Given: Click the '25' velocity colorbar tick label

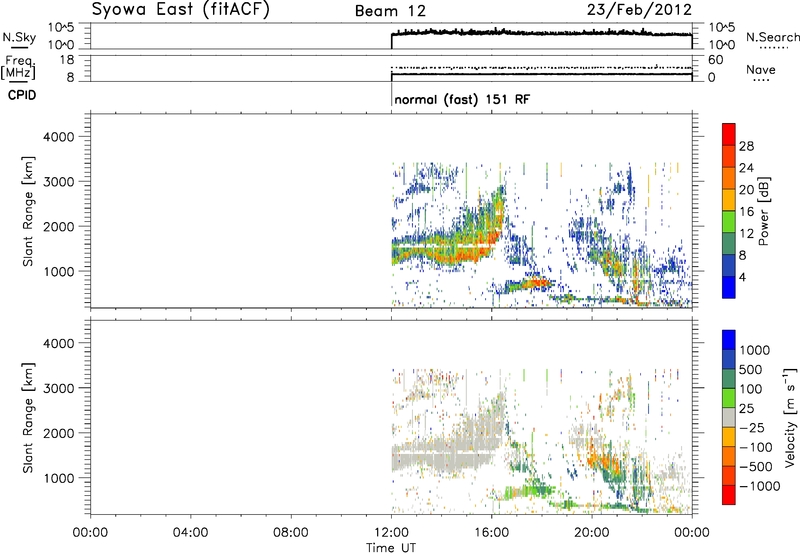Looking at the screenshot, I should pyautogui.click(x=746, y=409).
